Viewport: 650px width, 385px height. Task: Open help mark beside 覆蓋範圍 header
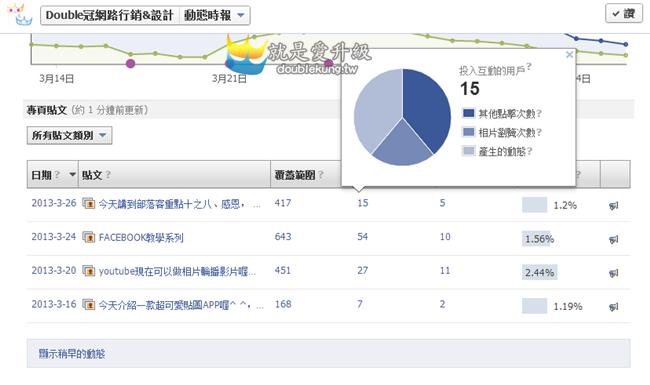[321, 175]
